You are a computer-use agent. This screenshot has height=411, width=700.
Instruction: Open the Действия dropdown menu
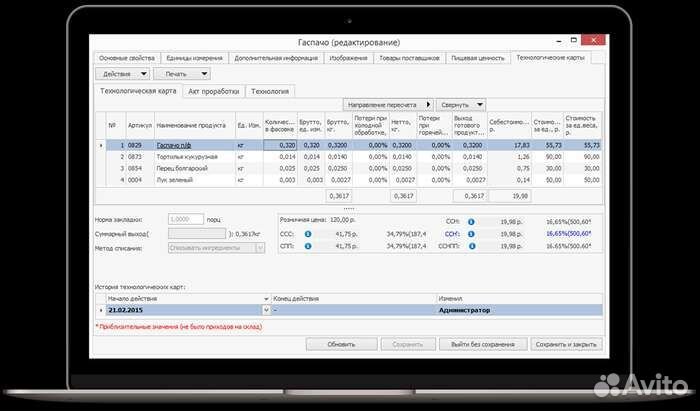point(122,73)
